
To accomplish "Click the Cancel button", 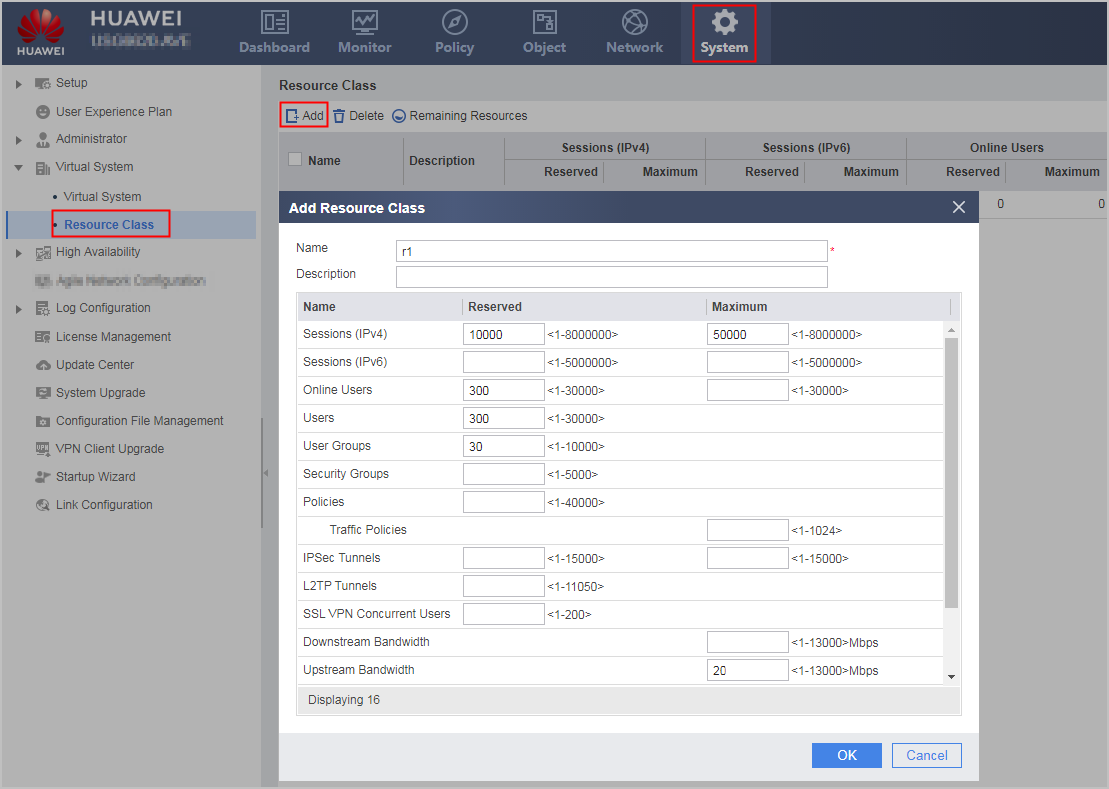I will click(x=927, y=755).
